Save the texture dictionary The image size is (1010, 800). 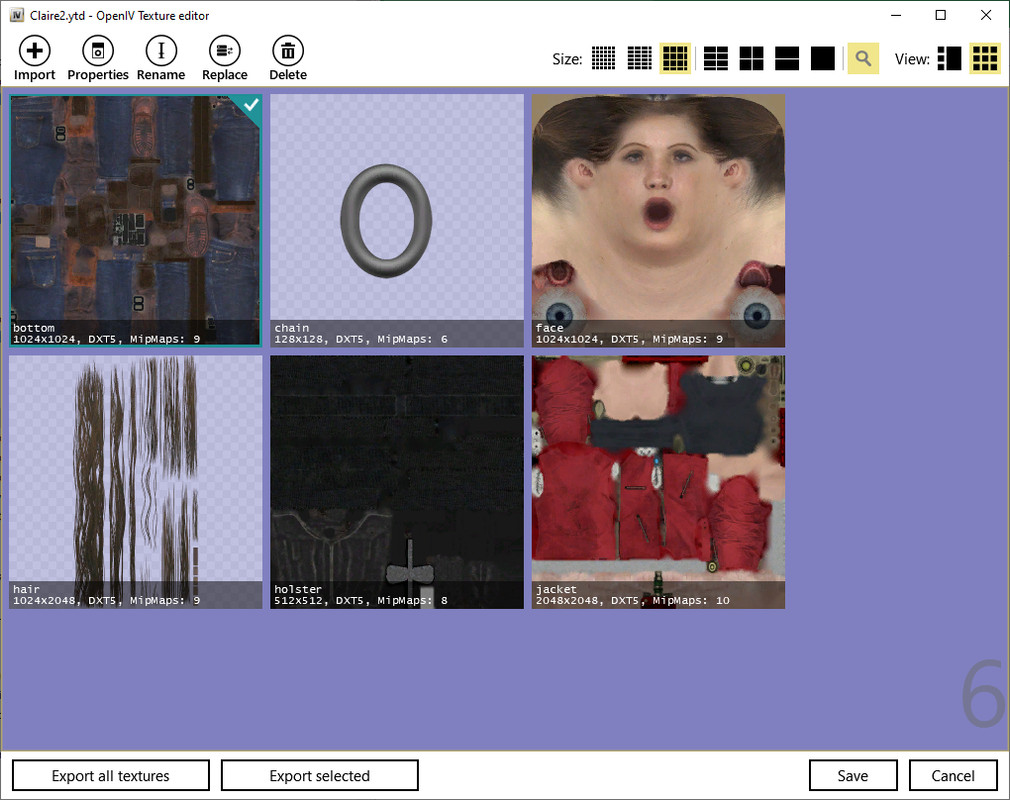853,776
